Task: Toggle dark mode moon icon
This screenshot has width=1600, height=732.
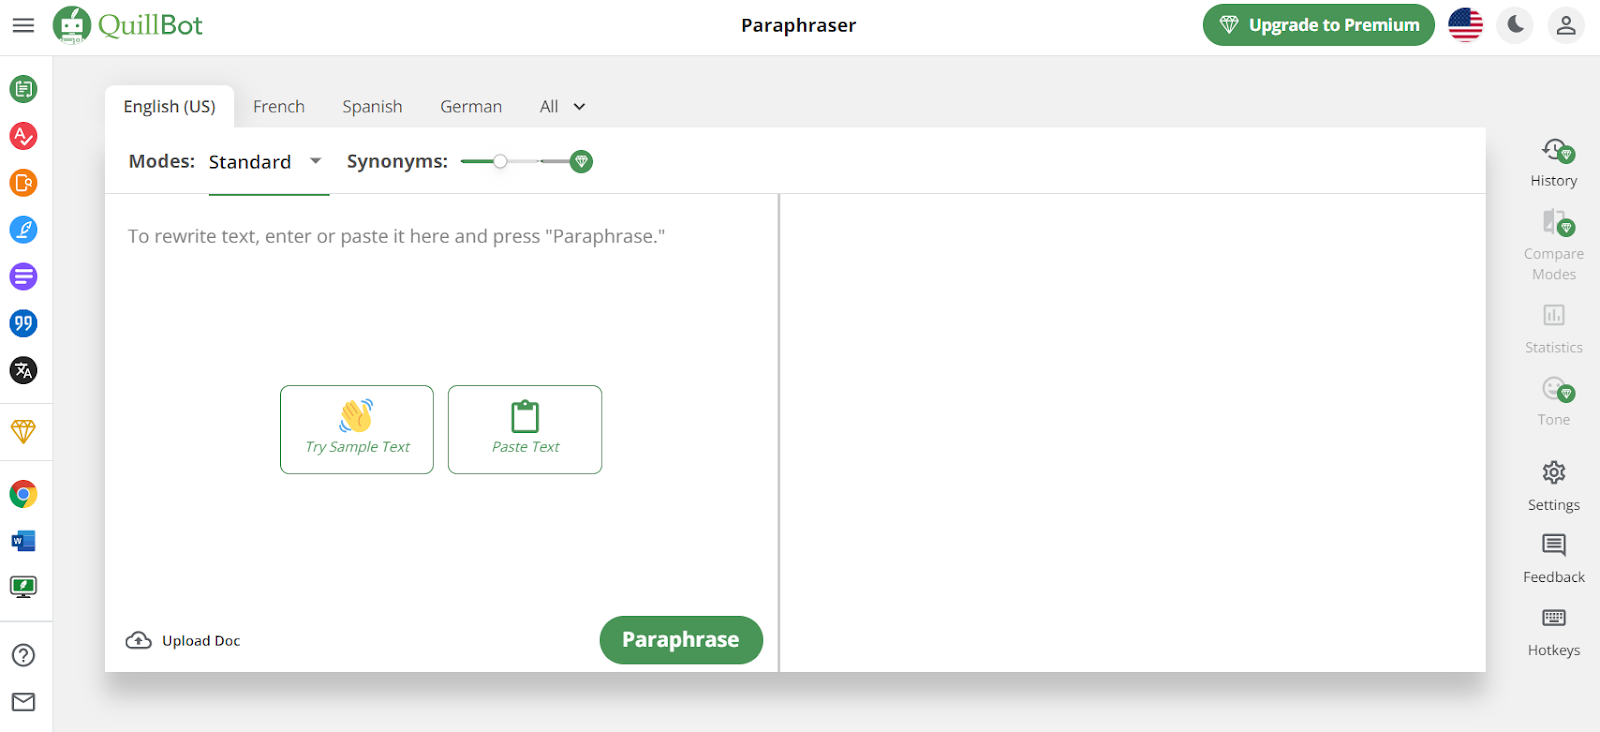Action: click(x=1515, y=25)
